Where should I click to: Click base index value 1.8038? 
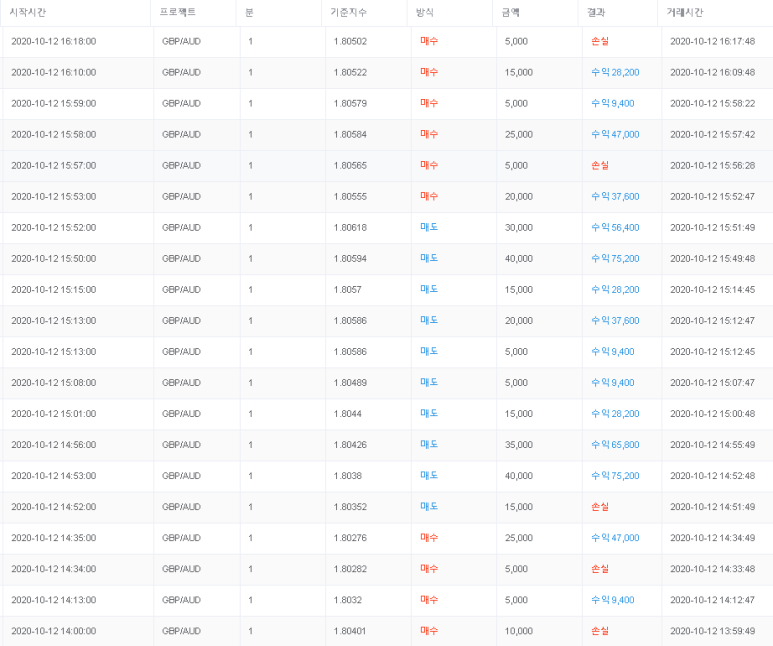pos(348,476)
